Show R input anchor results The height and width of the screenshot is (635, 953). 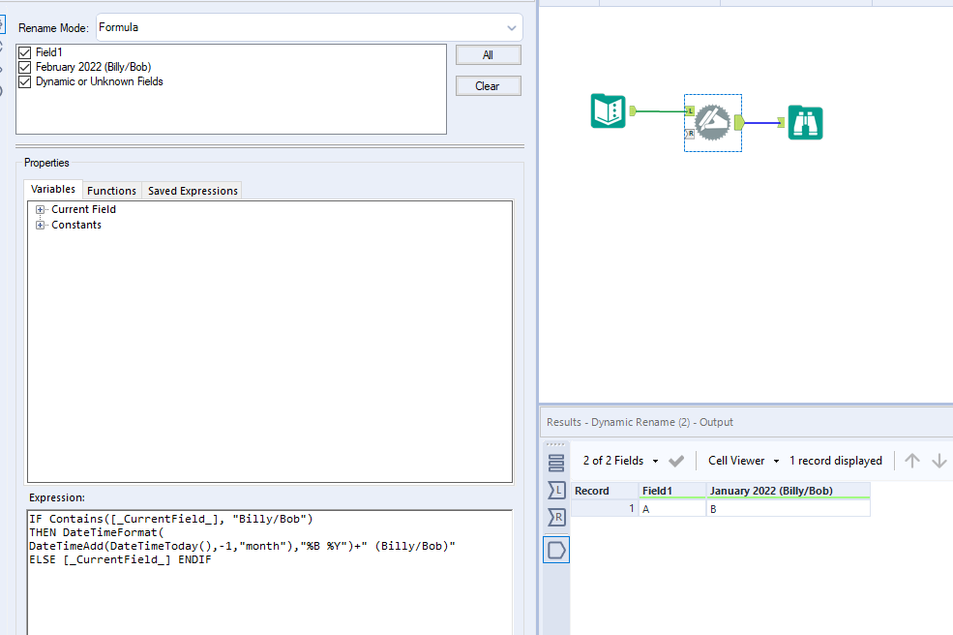click(x=556, y=517)
